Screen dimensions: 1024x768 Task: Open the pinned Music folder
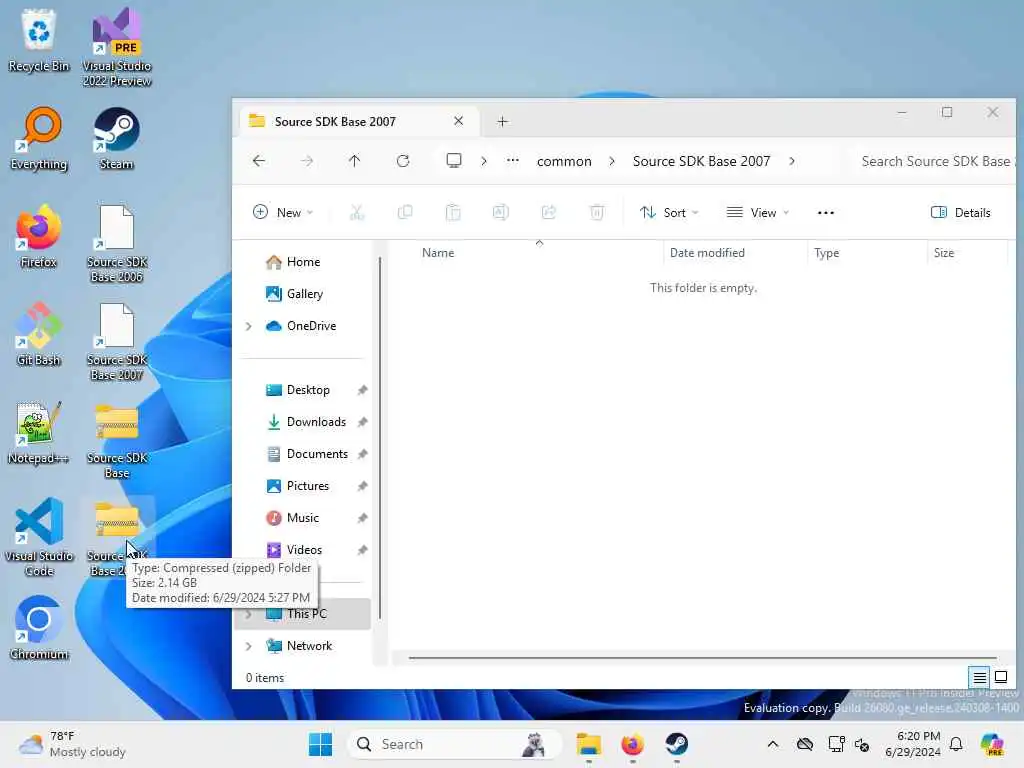tap(304, 518)
